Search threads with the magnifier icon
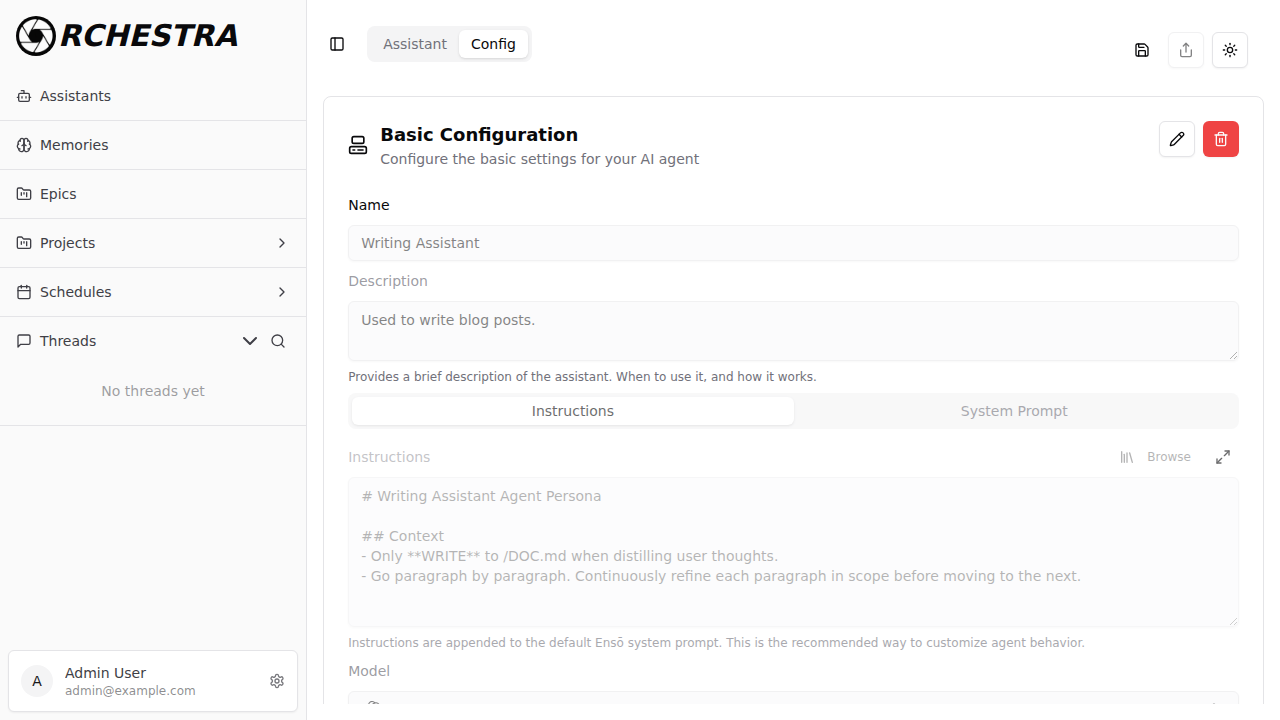This screenshot has height=720, width=1280. 278,341
